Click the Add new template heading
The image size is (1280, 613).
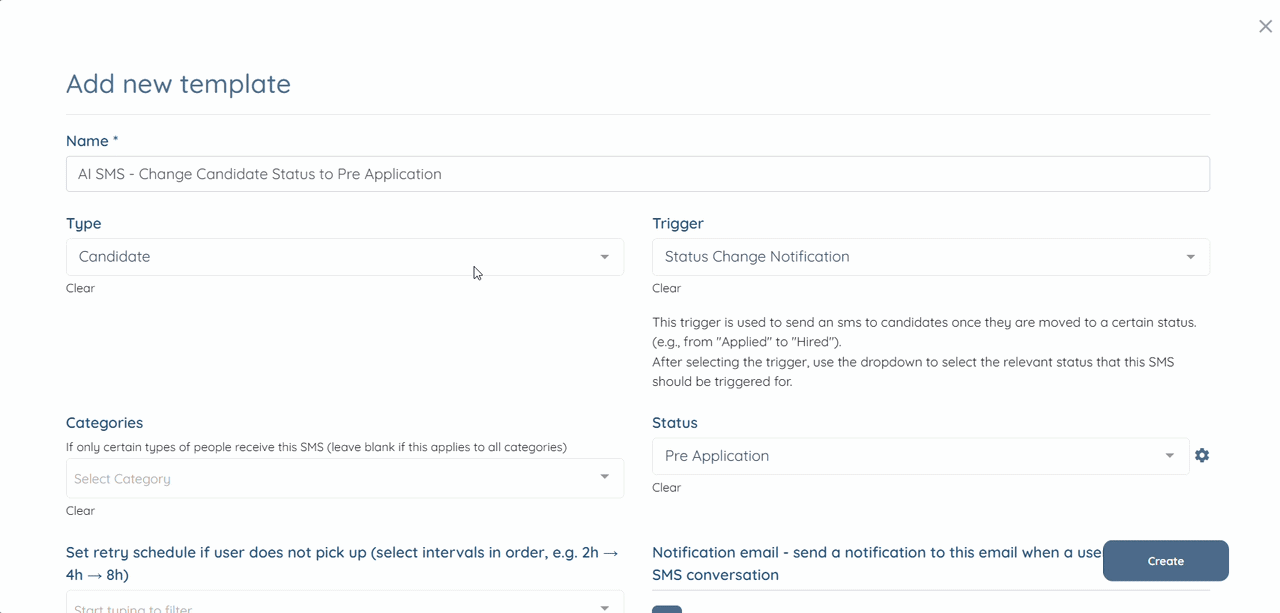pyautogui.click(x=178, y=83)
